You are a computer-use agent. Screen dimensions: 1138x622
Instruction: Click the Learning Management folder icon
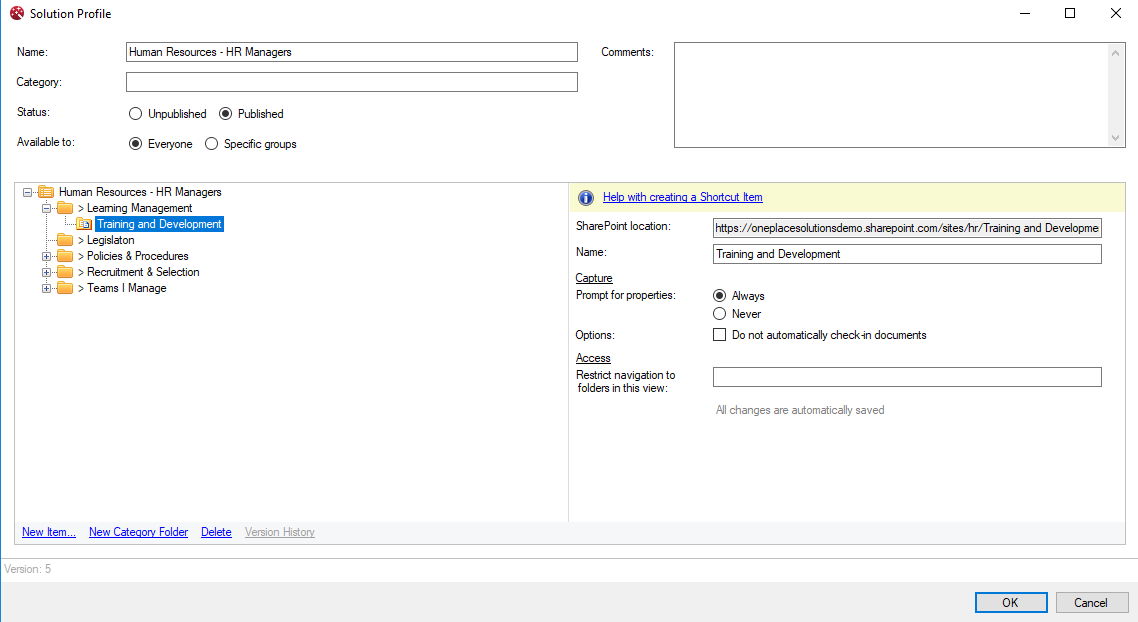coord(65,208)
